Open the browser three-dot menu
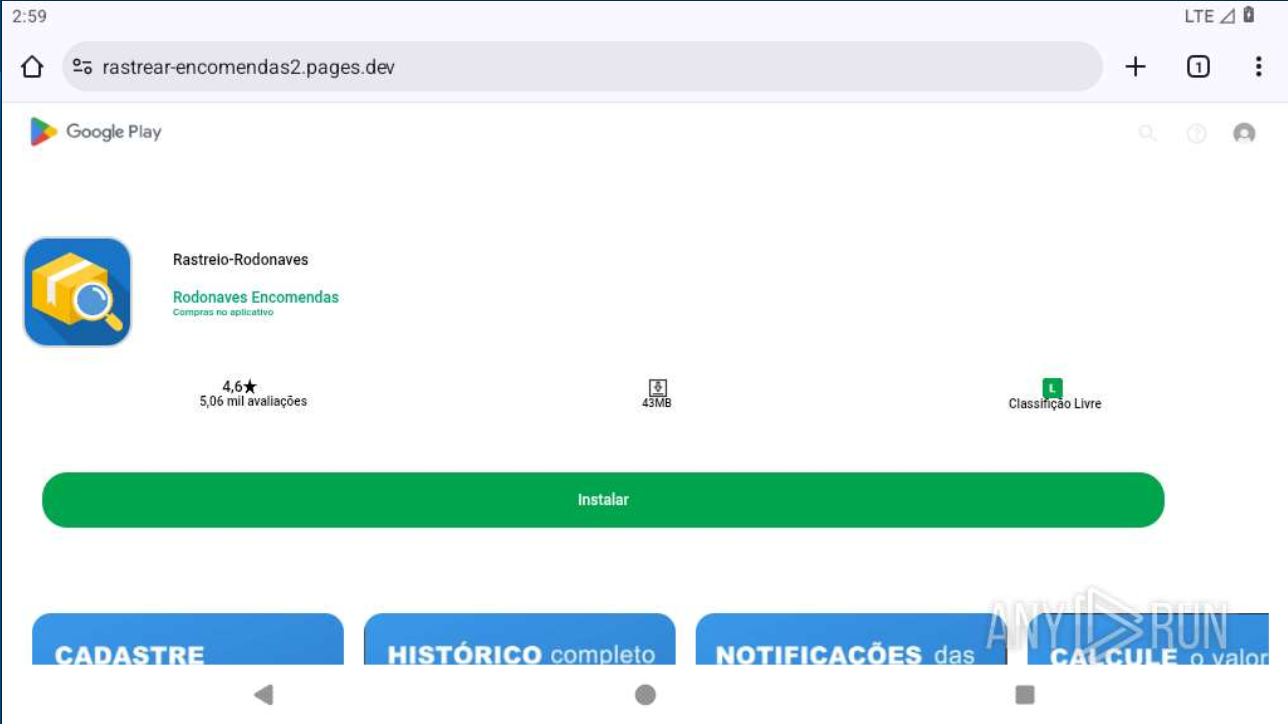 pos(1258,67)
